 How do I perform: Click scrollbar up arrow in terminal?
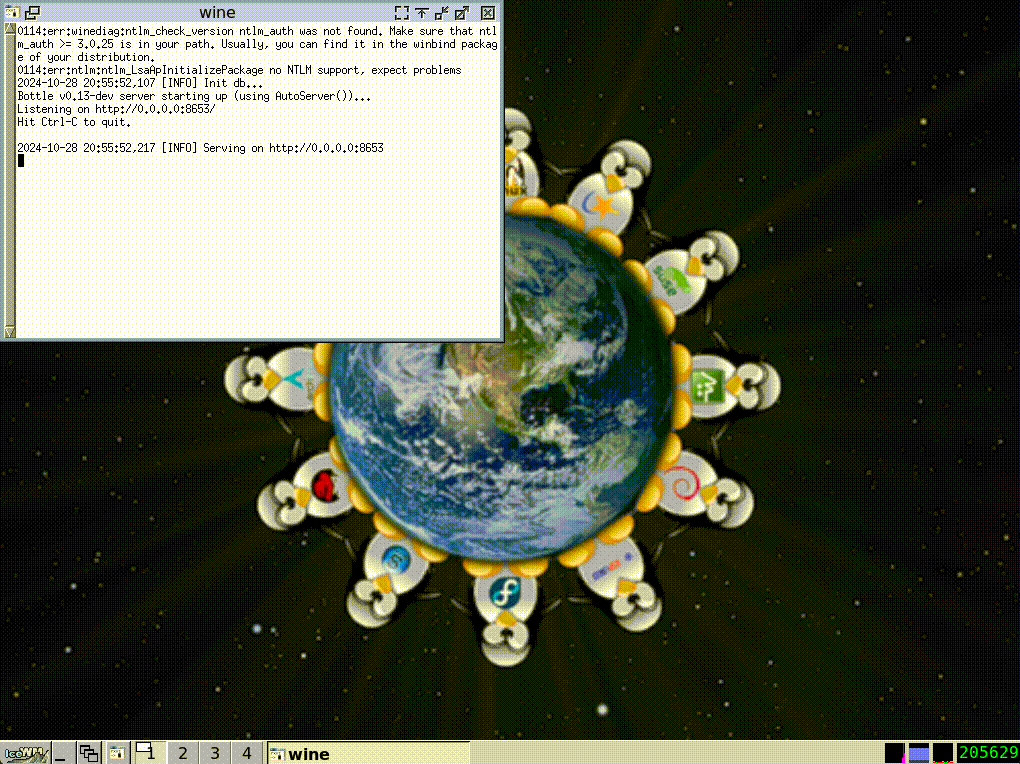pos(10,29)
